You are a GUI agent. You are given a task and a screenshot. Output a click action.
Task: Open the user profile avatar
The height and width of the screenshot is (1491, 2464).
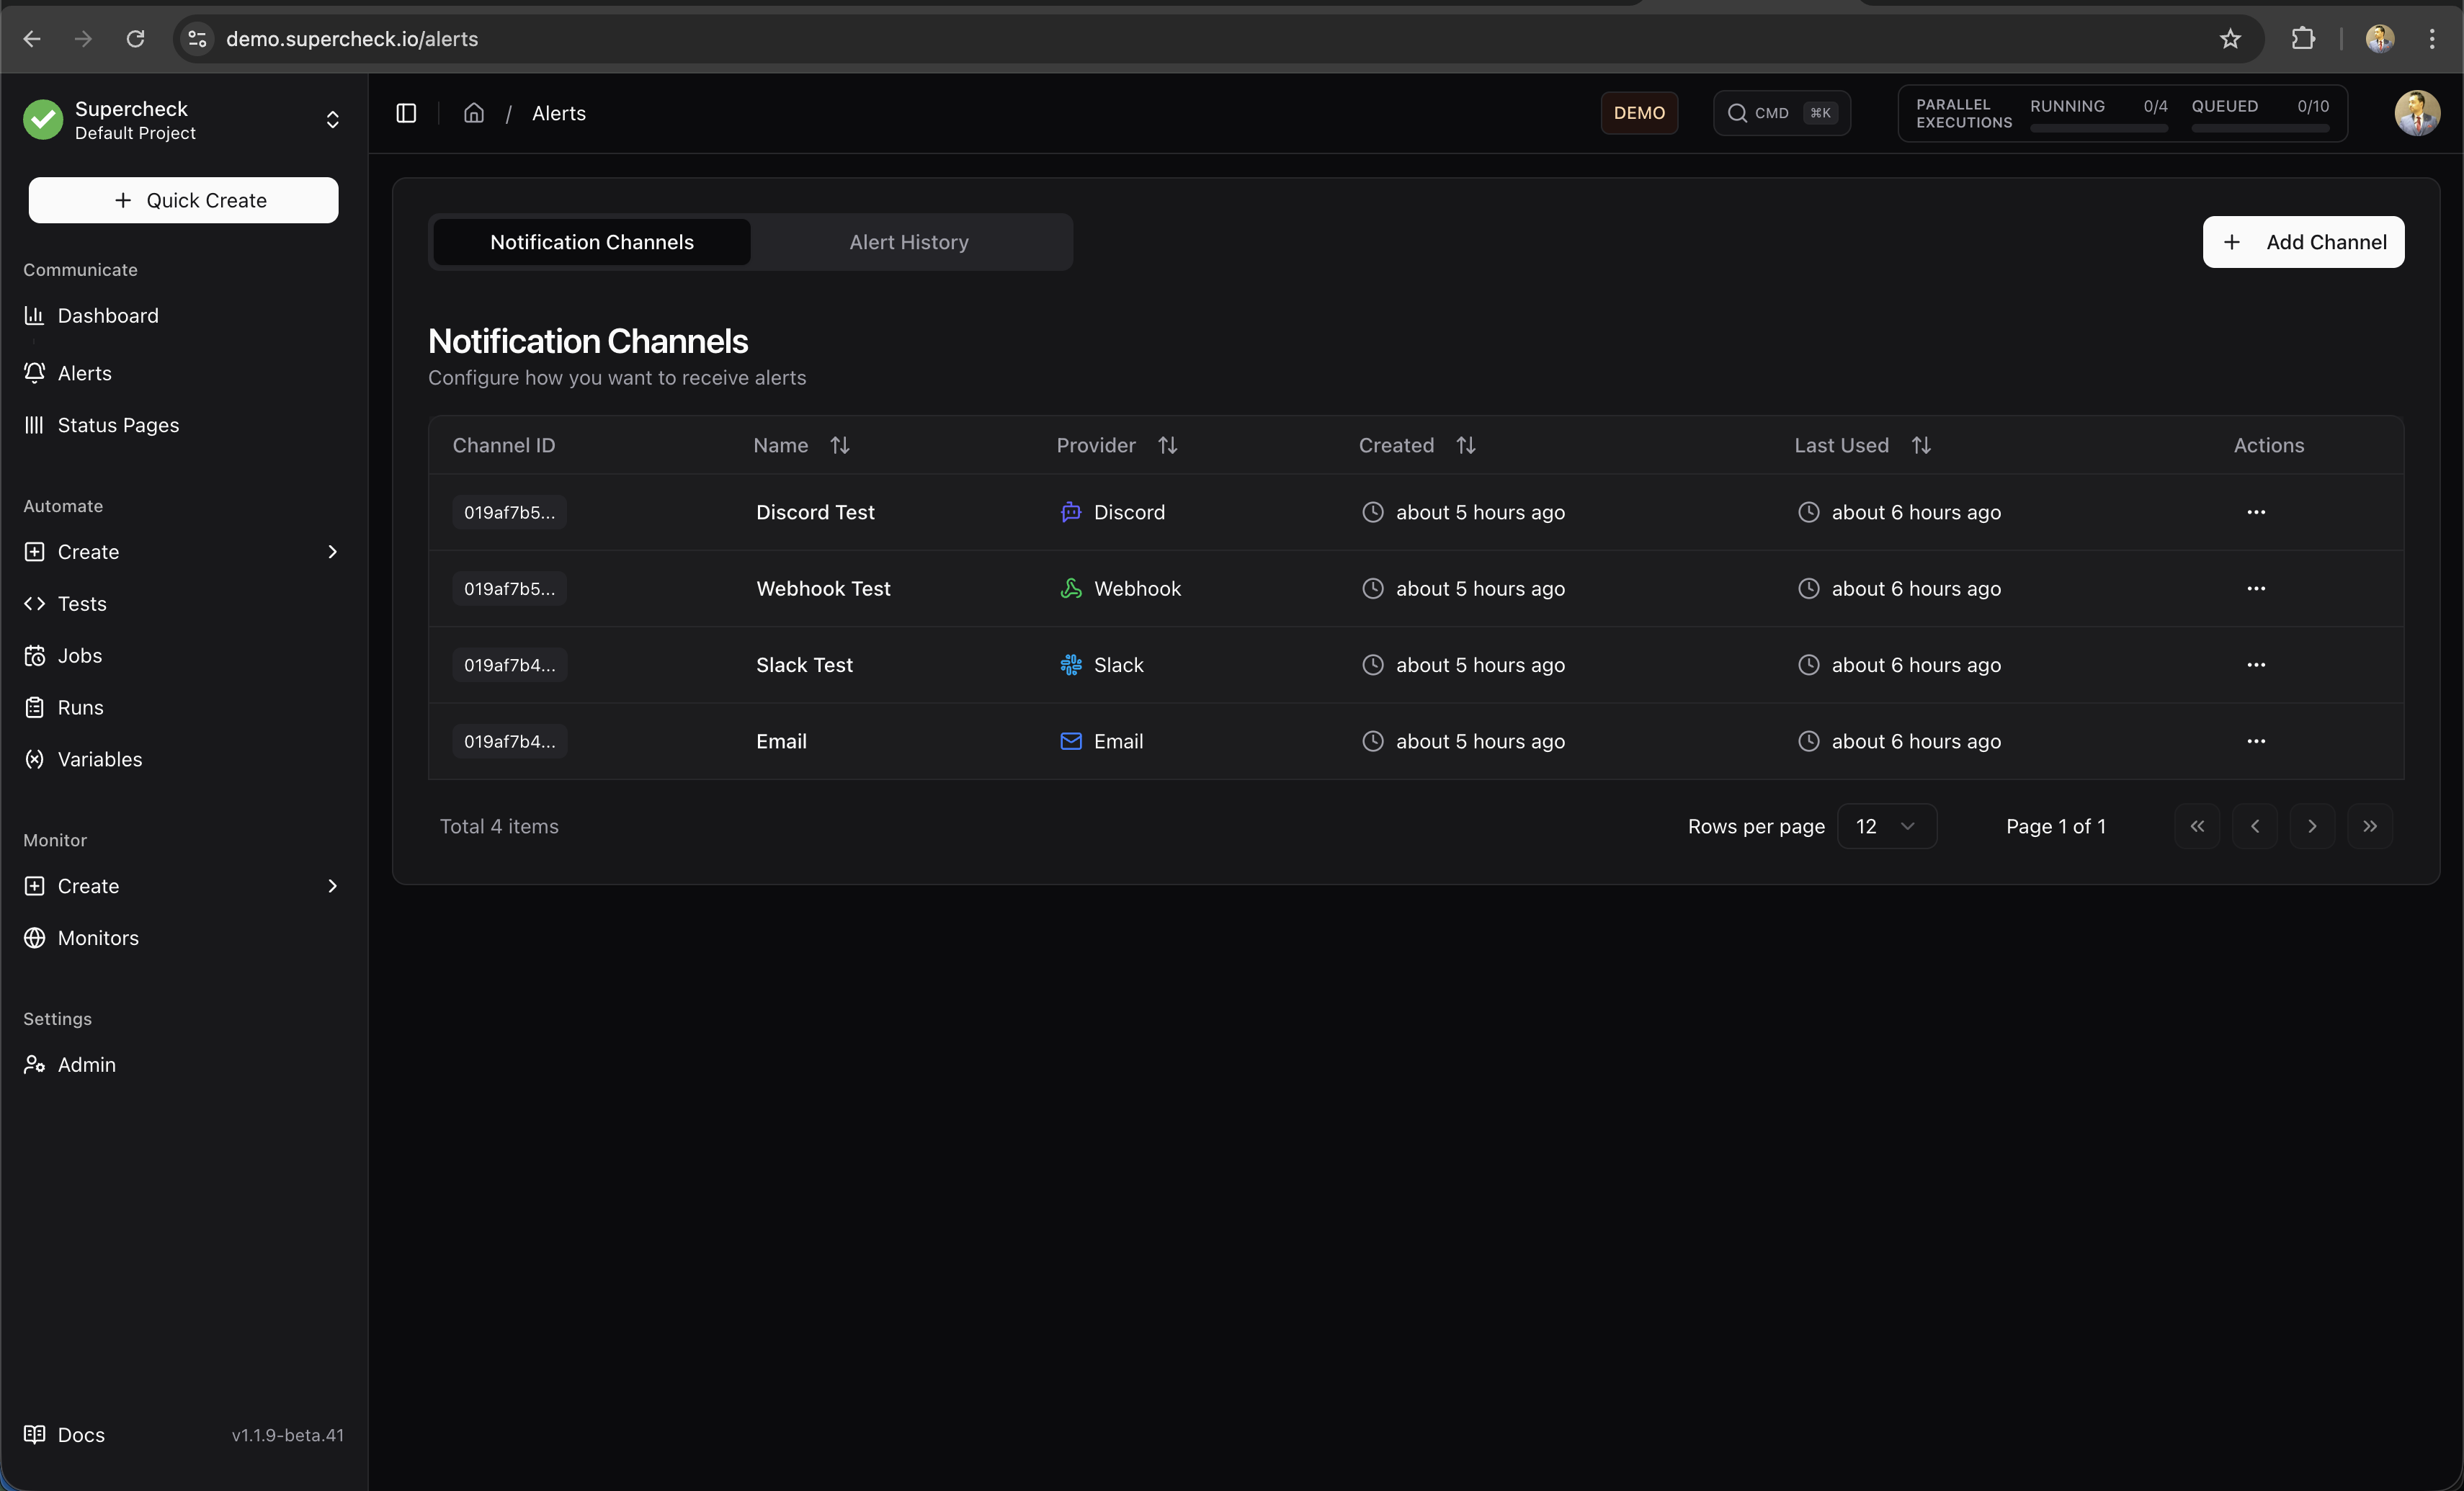(x=2417, y=112)
